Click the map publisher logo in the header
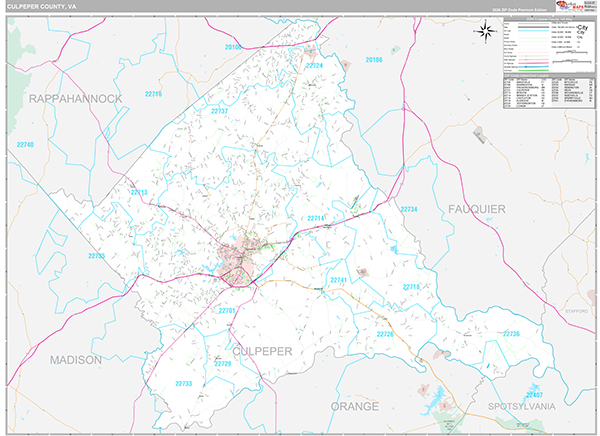The height and width of the screenshot is (436, 600). tap(575, 6)
